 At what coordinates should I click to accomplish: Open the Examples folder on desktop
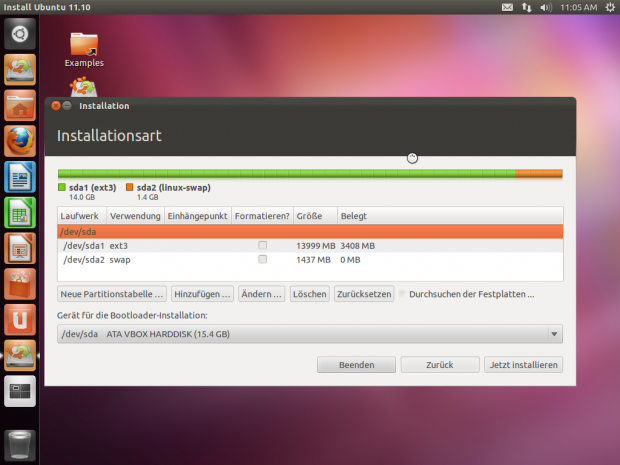84,49
